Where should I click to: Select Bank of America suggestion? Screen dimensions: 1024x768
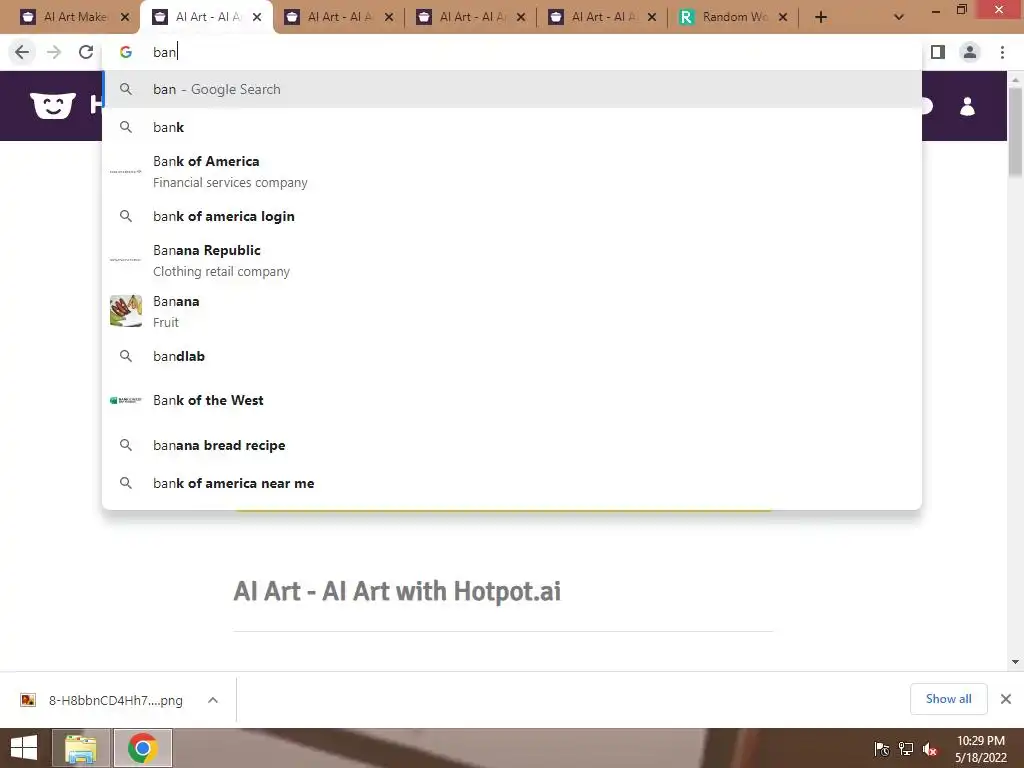tap(512, 172)
